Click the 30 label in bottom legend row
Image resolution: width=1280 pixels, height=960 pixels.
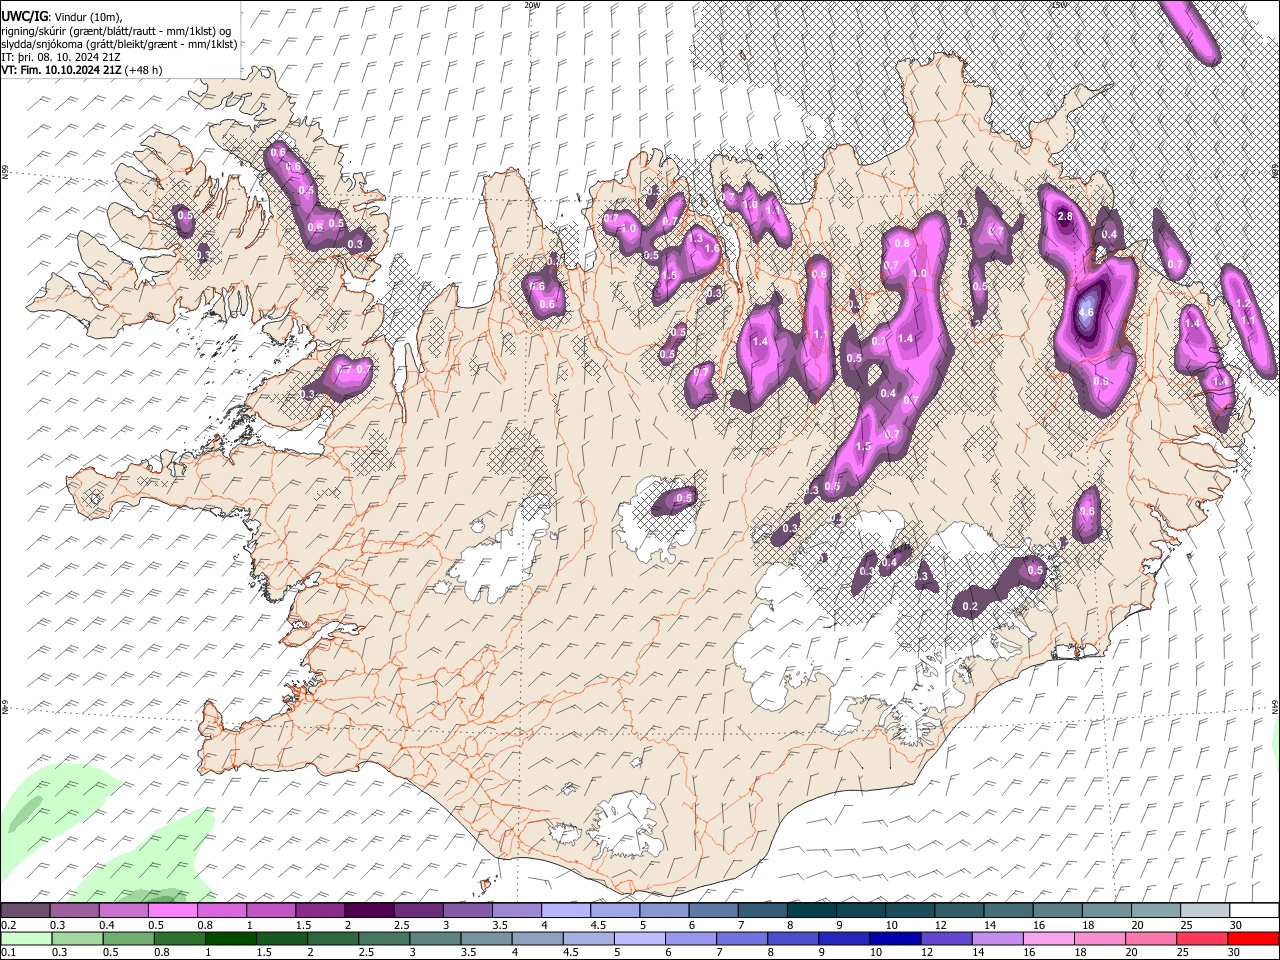point(1232,952)
